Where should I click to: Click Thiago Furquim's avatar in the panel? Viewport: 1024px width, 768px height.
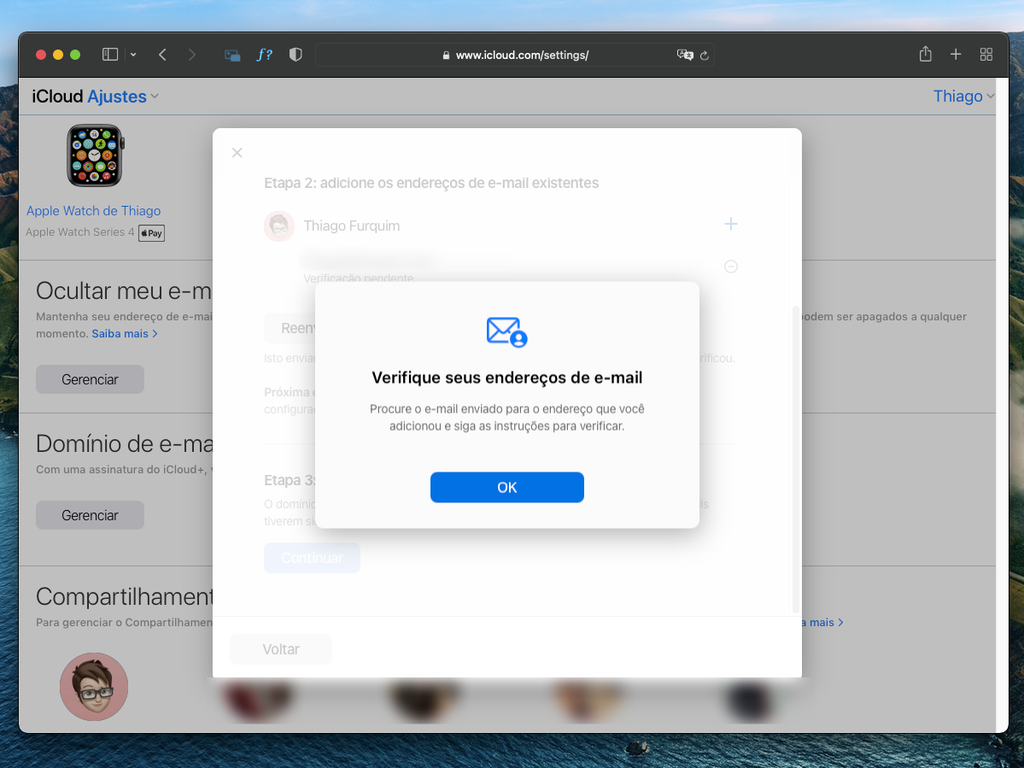[x=279, y=226]
